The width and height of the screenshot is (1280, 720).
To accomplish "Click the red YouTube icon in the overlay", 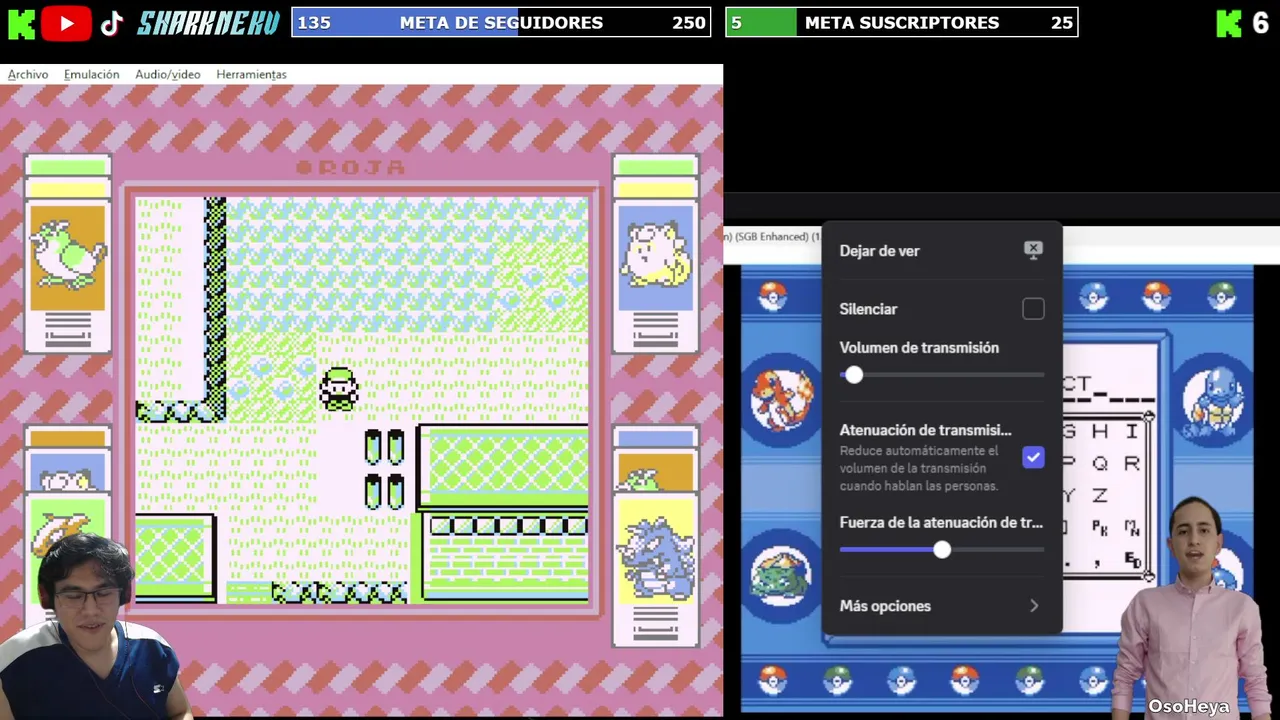I will pos(67,23).
